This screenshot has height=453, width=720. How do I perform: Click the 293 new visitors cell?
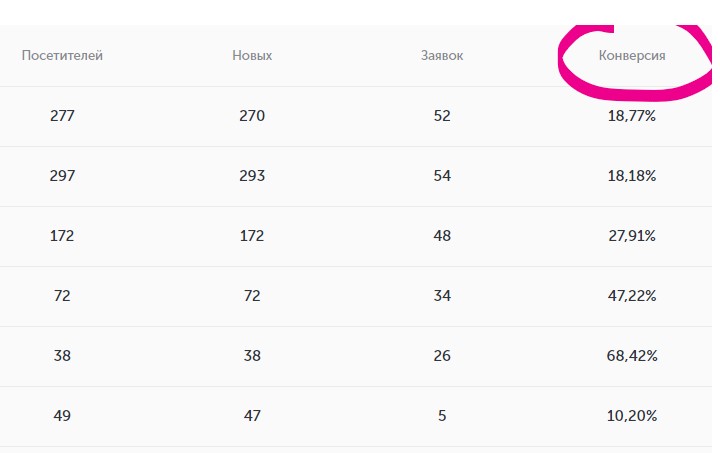click(x=252, y=176)
